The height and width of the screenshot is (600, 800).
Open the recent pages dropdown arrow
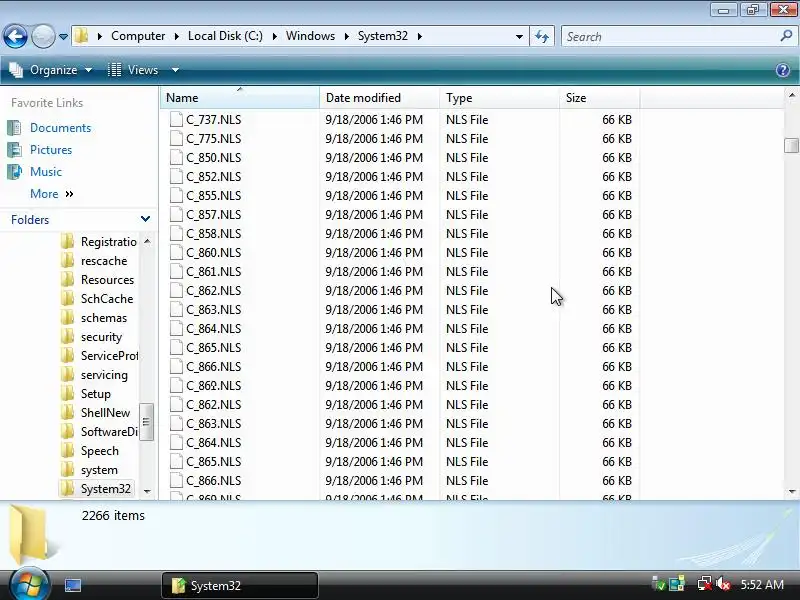click(63, 37)
